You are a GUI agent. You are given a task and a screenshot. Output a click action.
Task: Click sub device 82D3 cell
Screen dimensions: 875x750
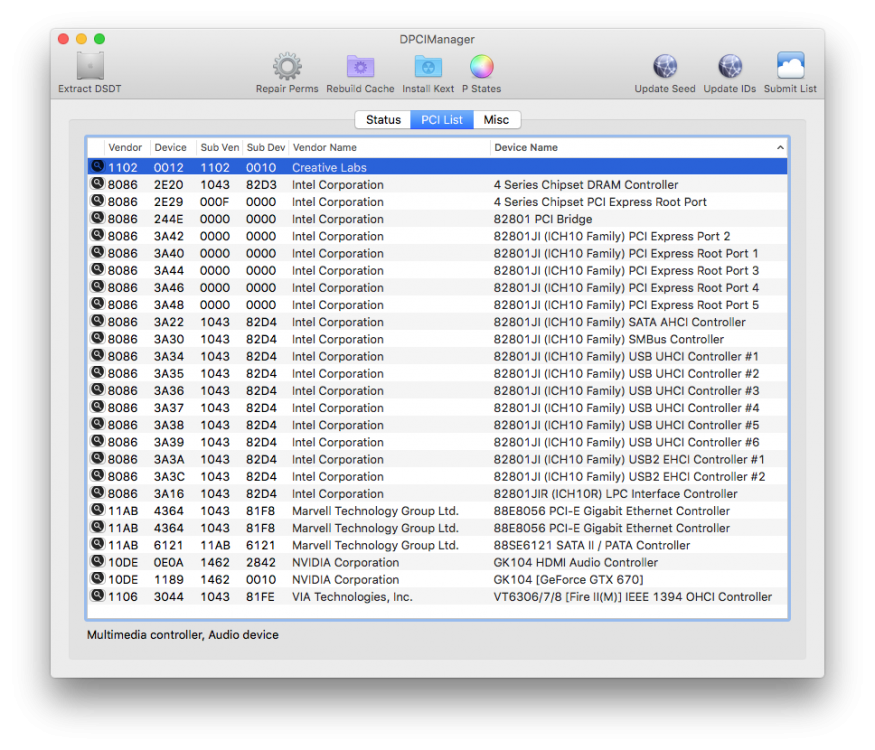[x=261, y=185]
